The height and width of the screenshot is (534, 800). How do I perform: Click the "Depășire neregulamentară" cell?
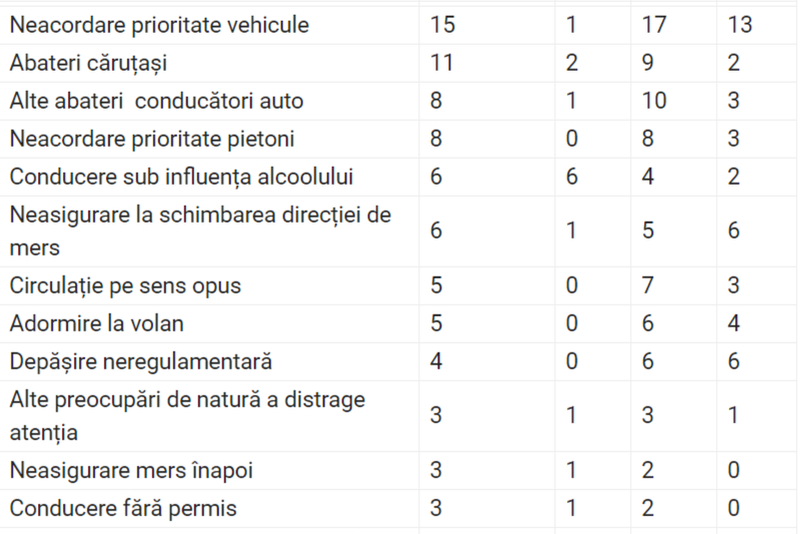141,361
